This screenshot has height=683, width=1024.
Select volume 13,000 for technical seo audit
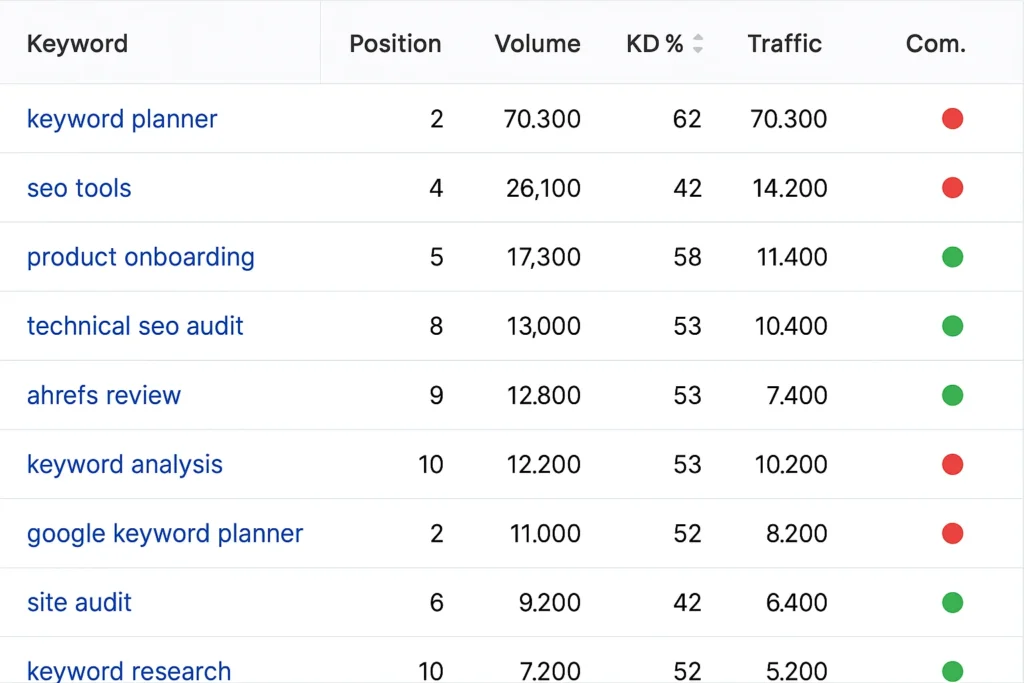[544, 326]
